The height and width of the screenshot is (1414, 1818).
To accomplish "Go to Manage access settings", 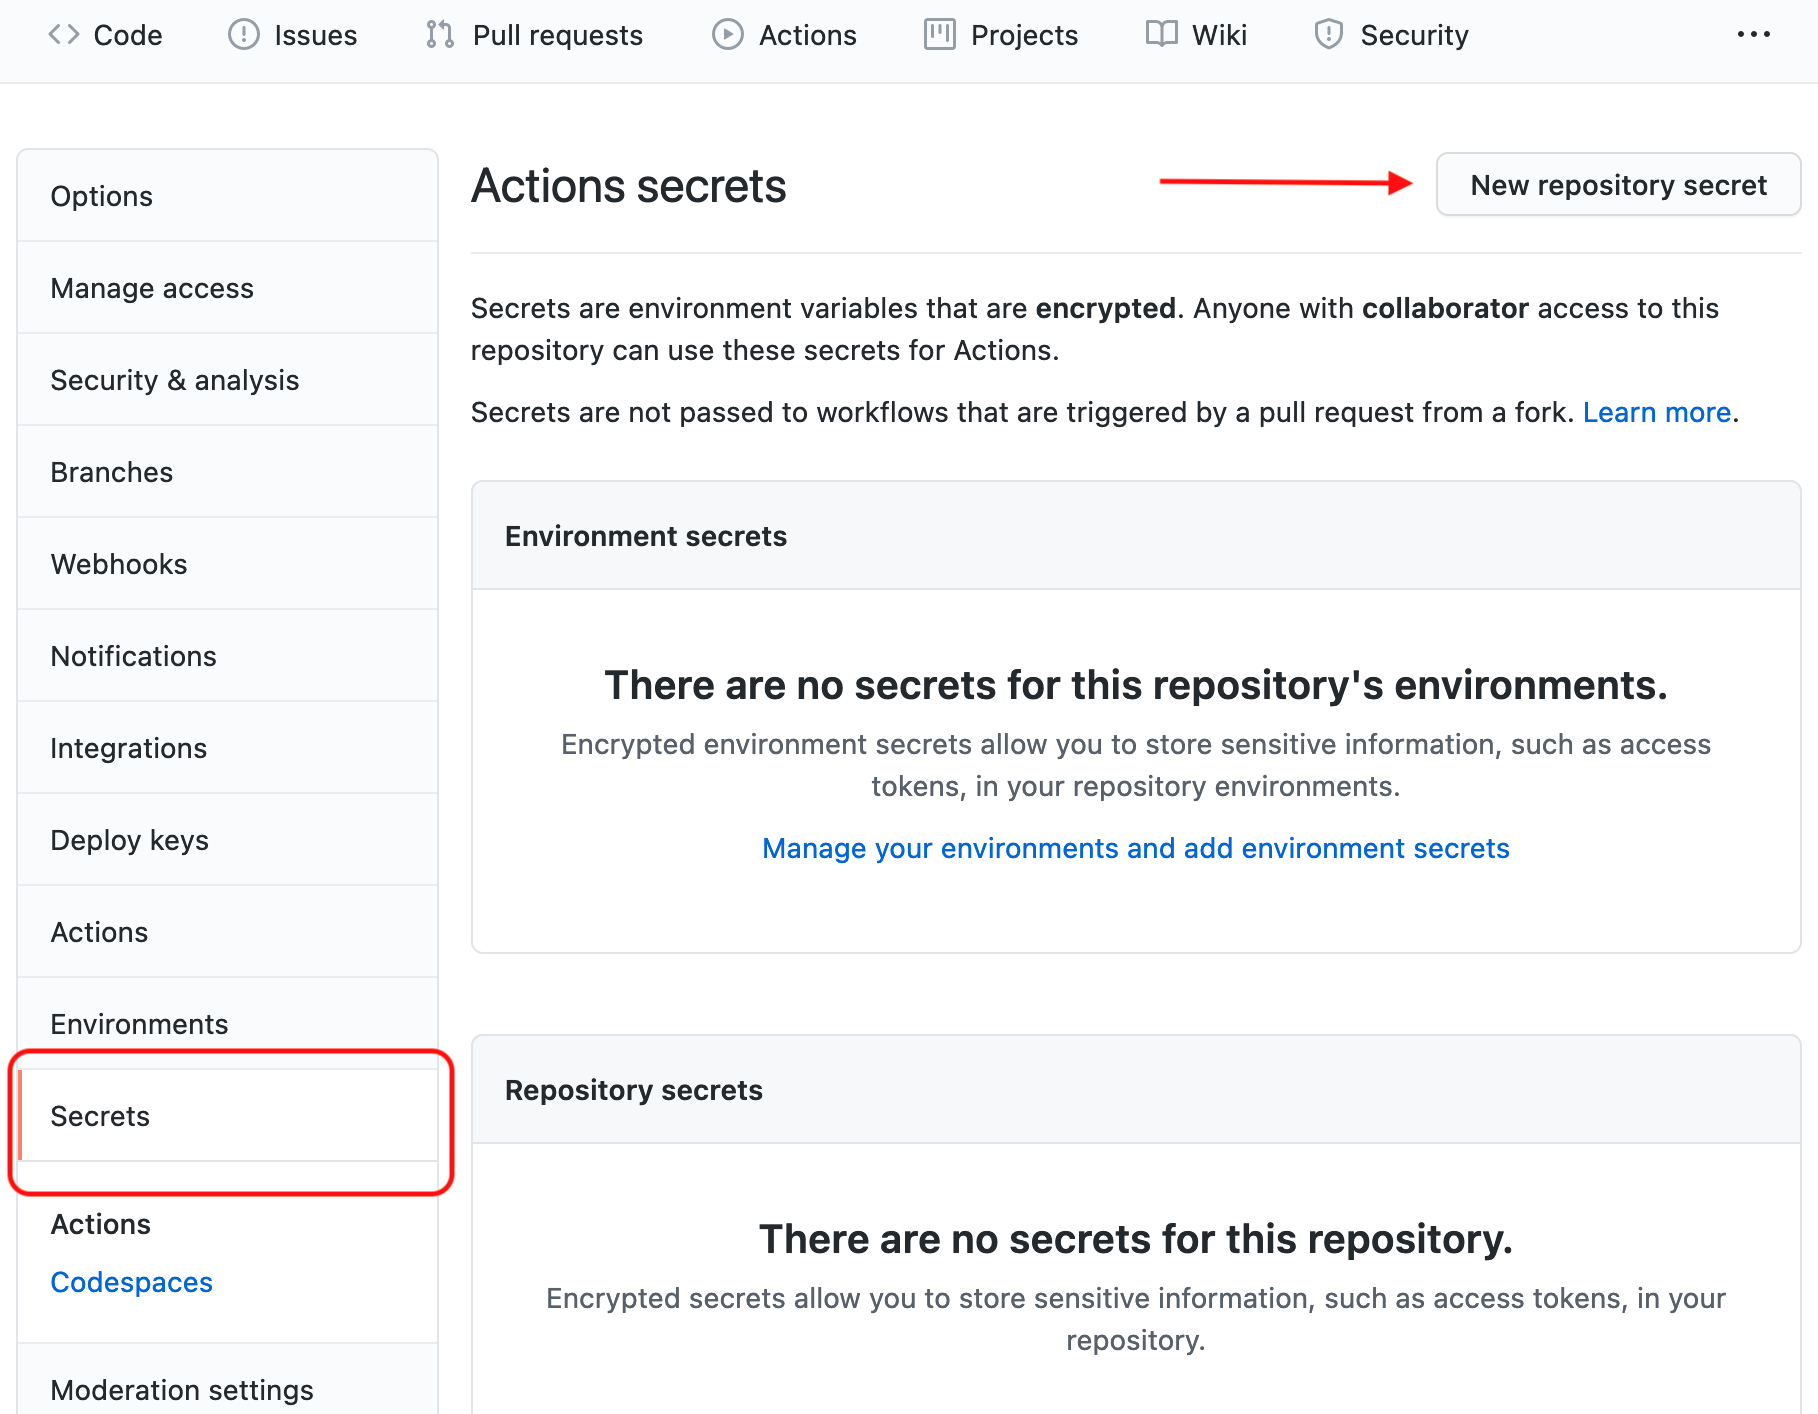I will pyautogui.click(x=152, y=288).
